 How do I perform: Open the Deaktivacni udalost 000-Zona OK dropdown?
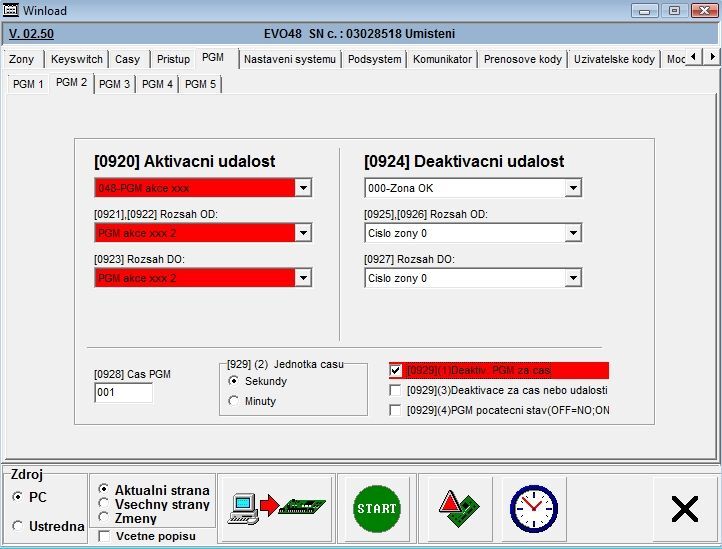pos(572,188)
